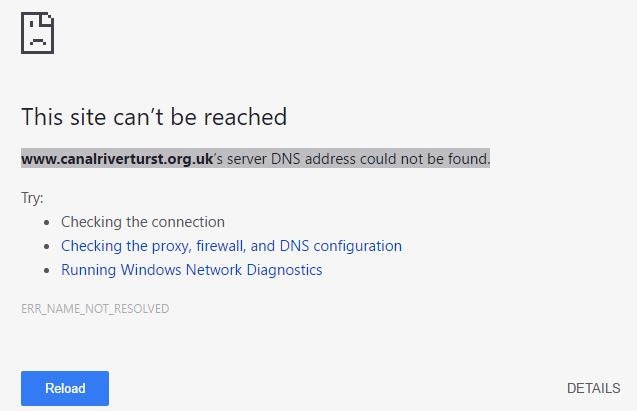Click 'org.uk' in the highlighted domain
The width and height of the screenshot is (637, 411).
point(190,158)
